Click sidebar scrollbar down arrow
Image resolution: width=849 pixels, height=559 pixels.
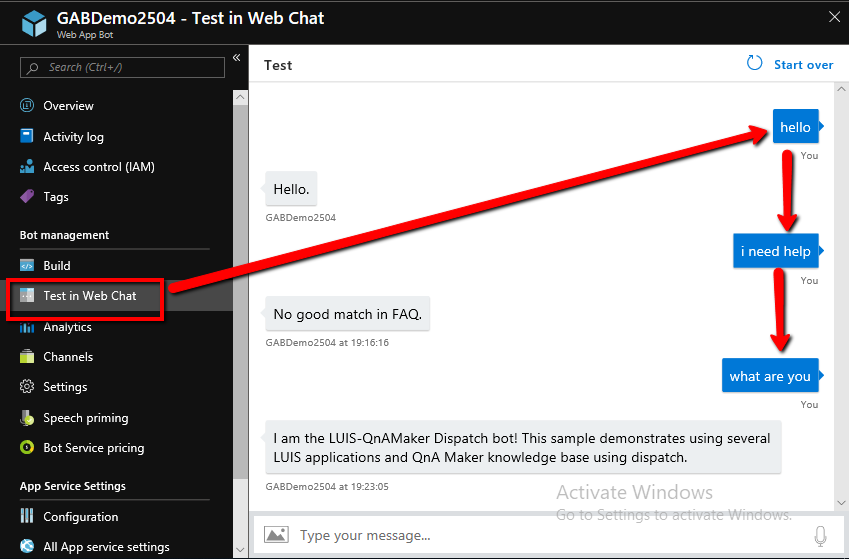point(240,550)
